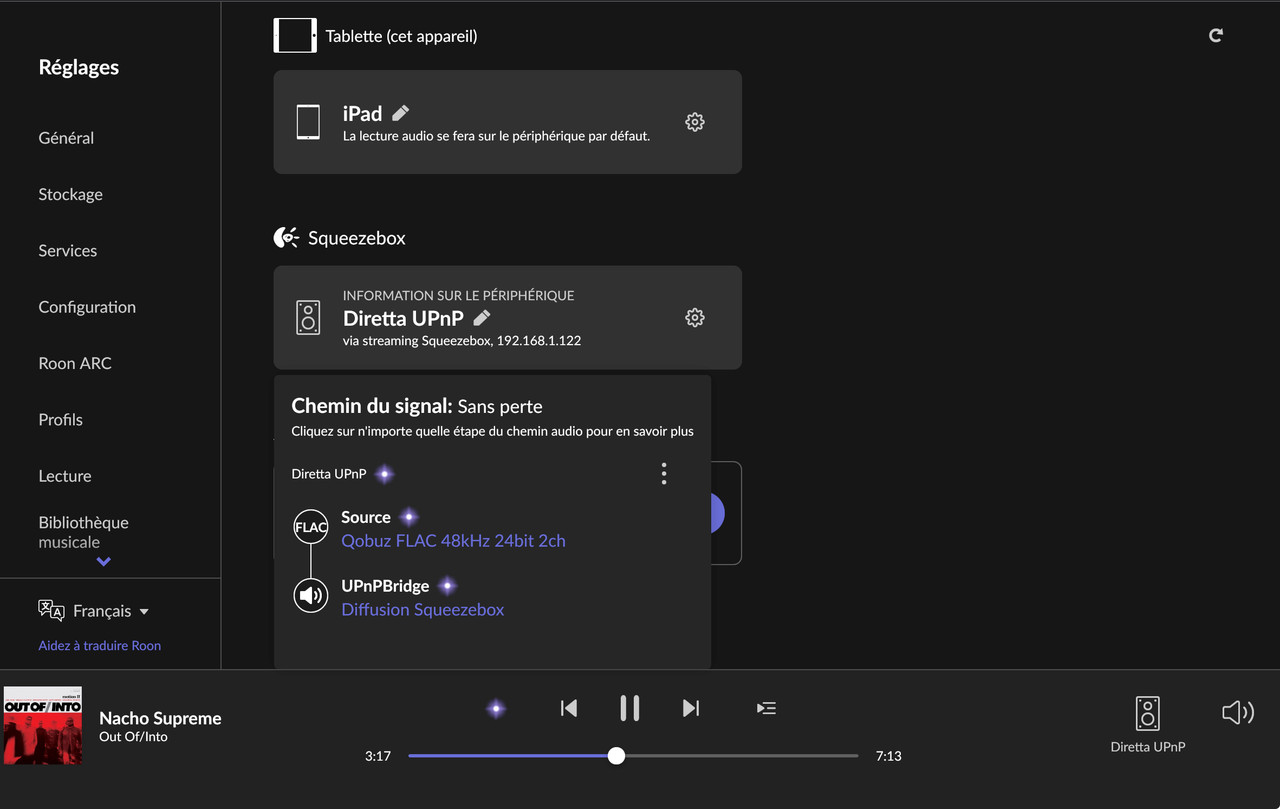Click Diffusion Squeezebox link

coord(422,610)
